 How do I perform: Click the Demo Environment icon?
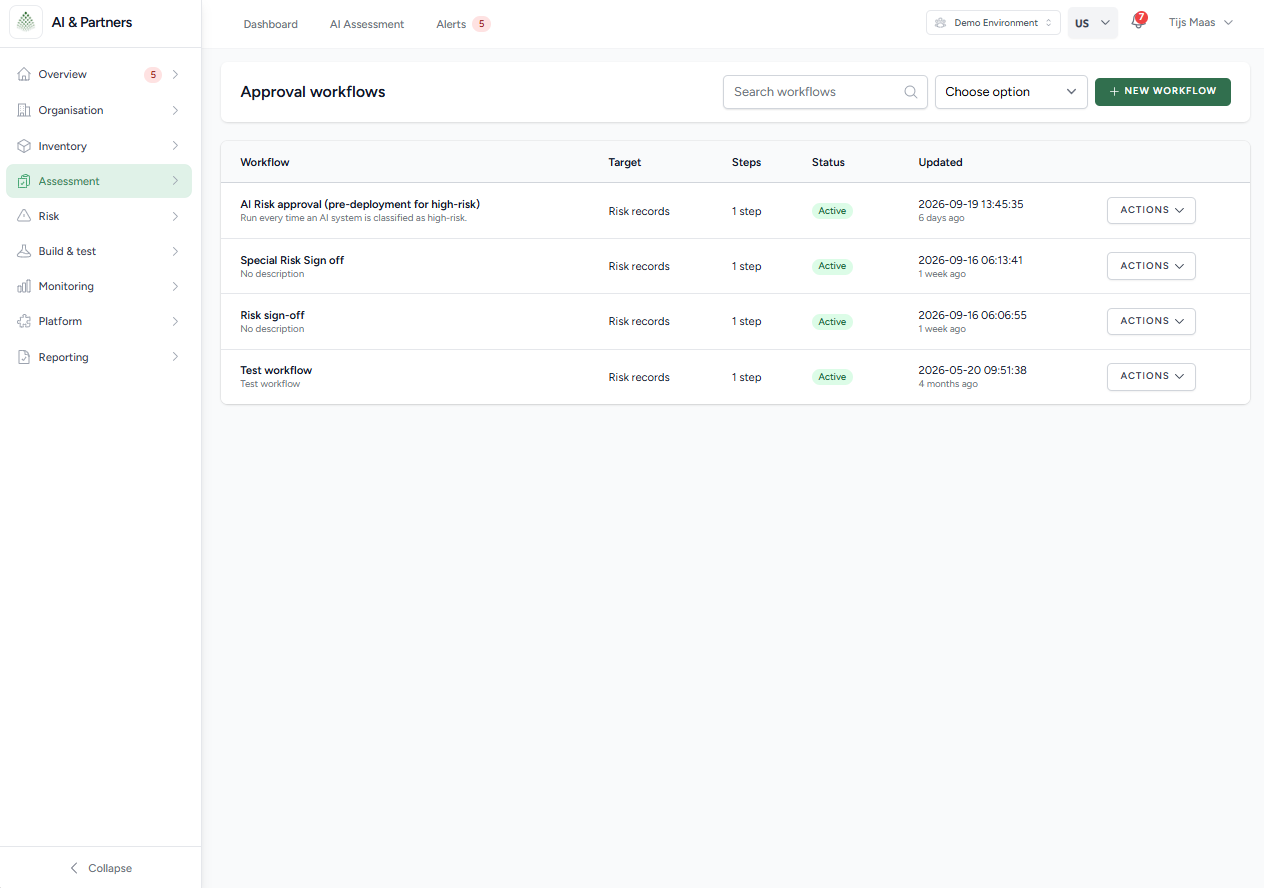[941, 23]
